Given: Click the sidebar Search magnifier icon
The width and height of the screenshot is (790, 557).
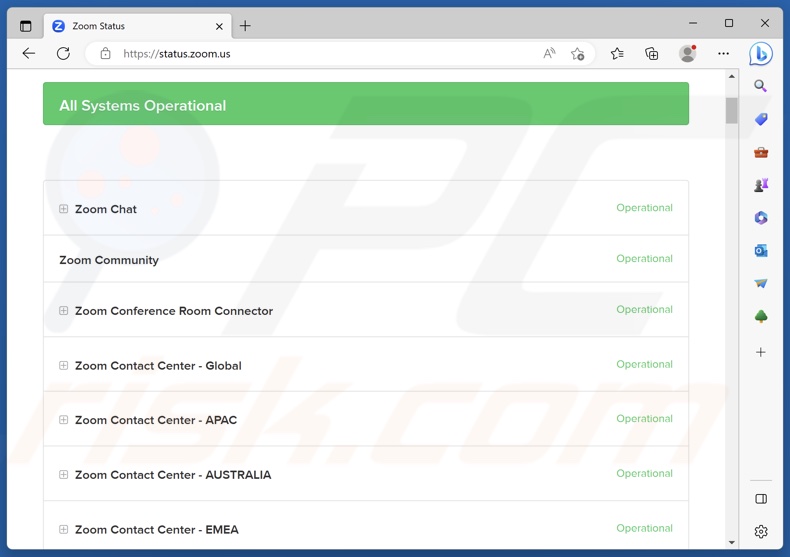Looking at the screenshot, I should tap(761, 86).
